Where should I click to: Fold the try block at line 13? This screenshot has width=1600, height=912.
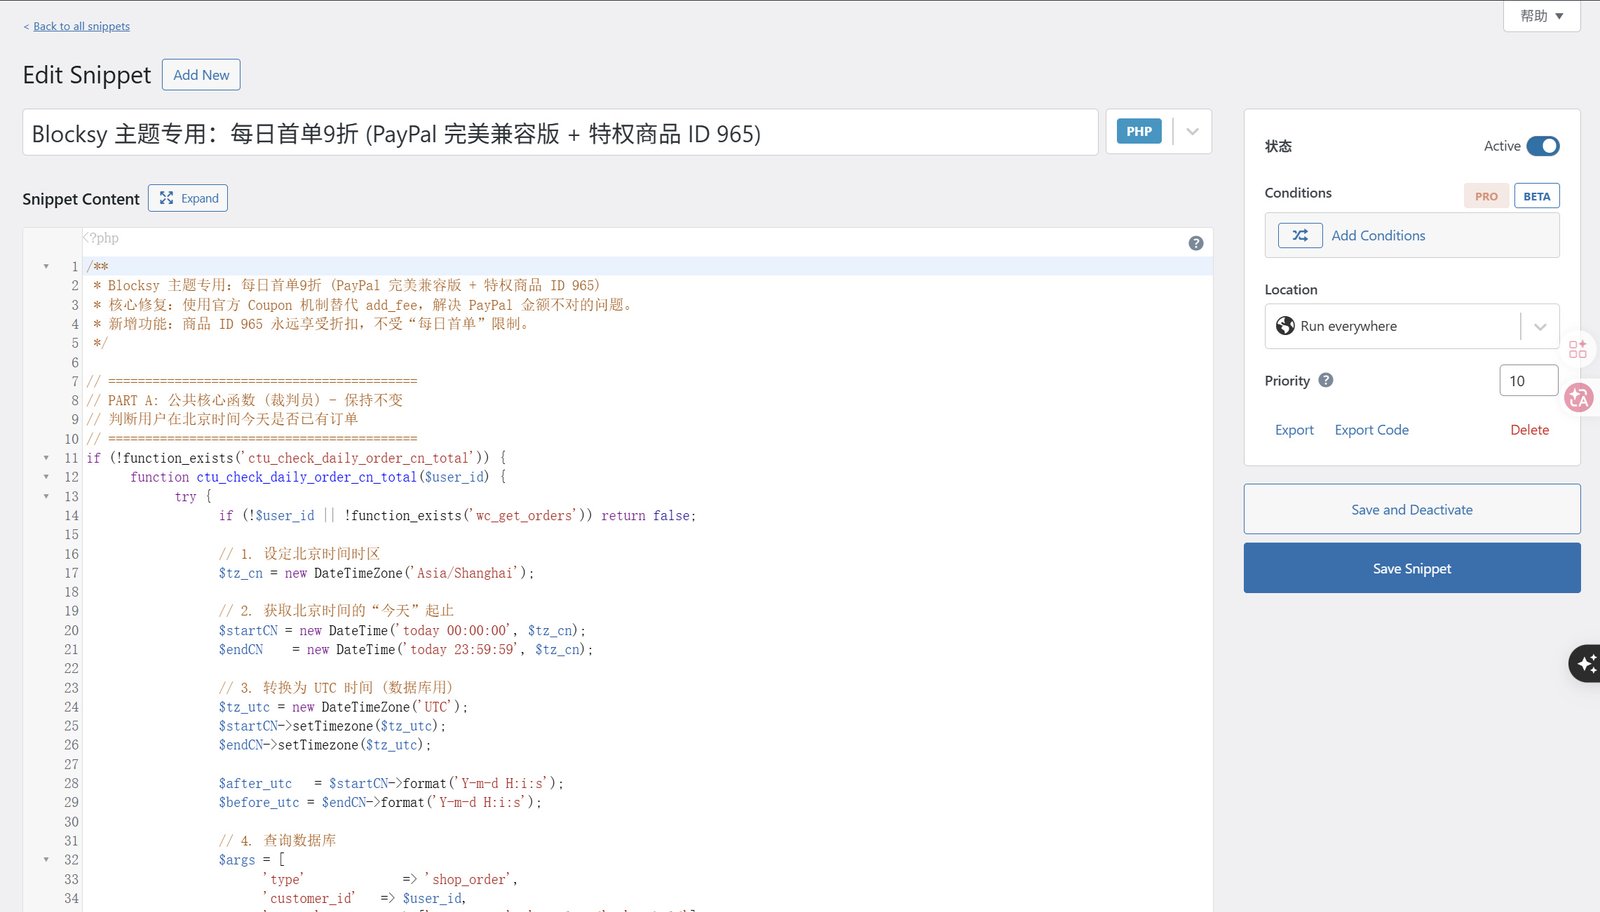(46, 496)
